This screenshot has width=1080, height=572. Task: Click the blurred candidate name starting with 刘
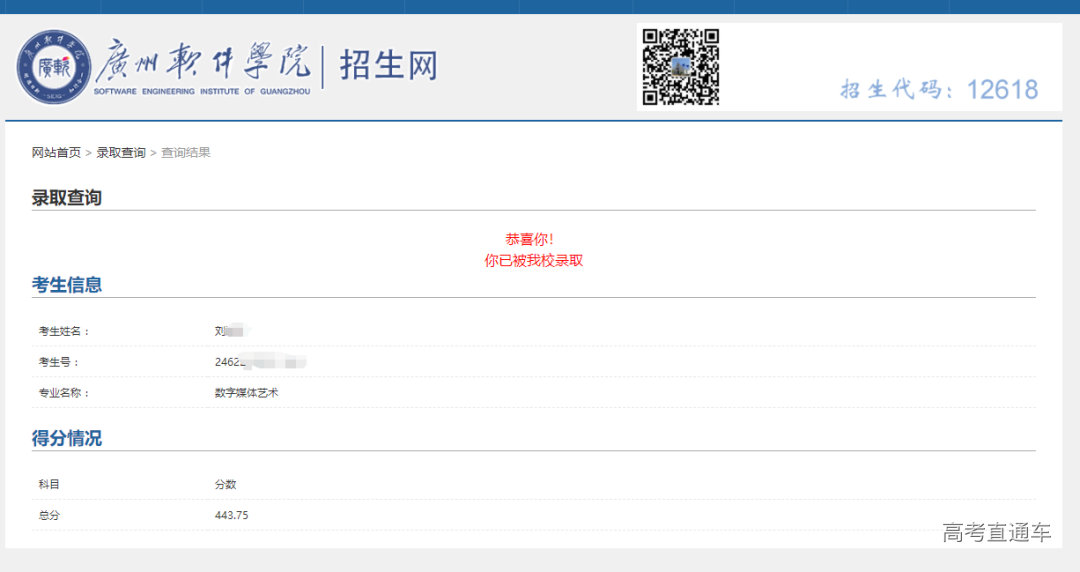point(231,331)
